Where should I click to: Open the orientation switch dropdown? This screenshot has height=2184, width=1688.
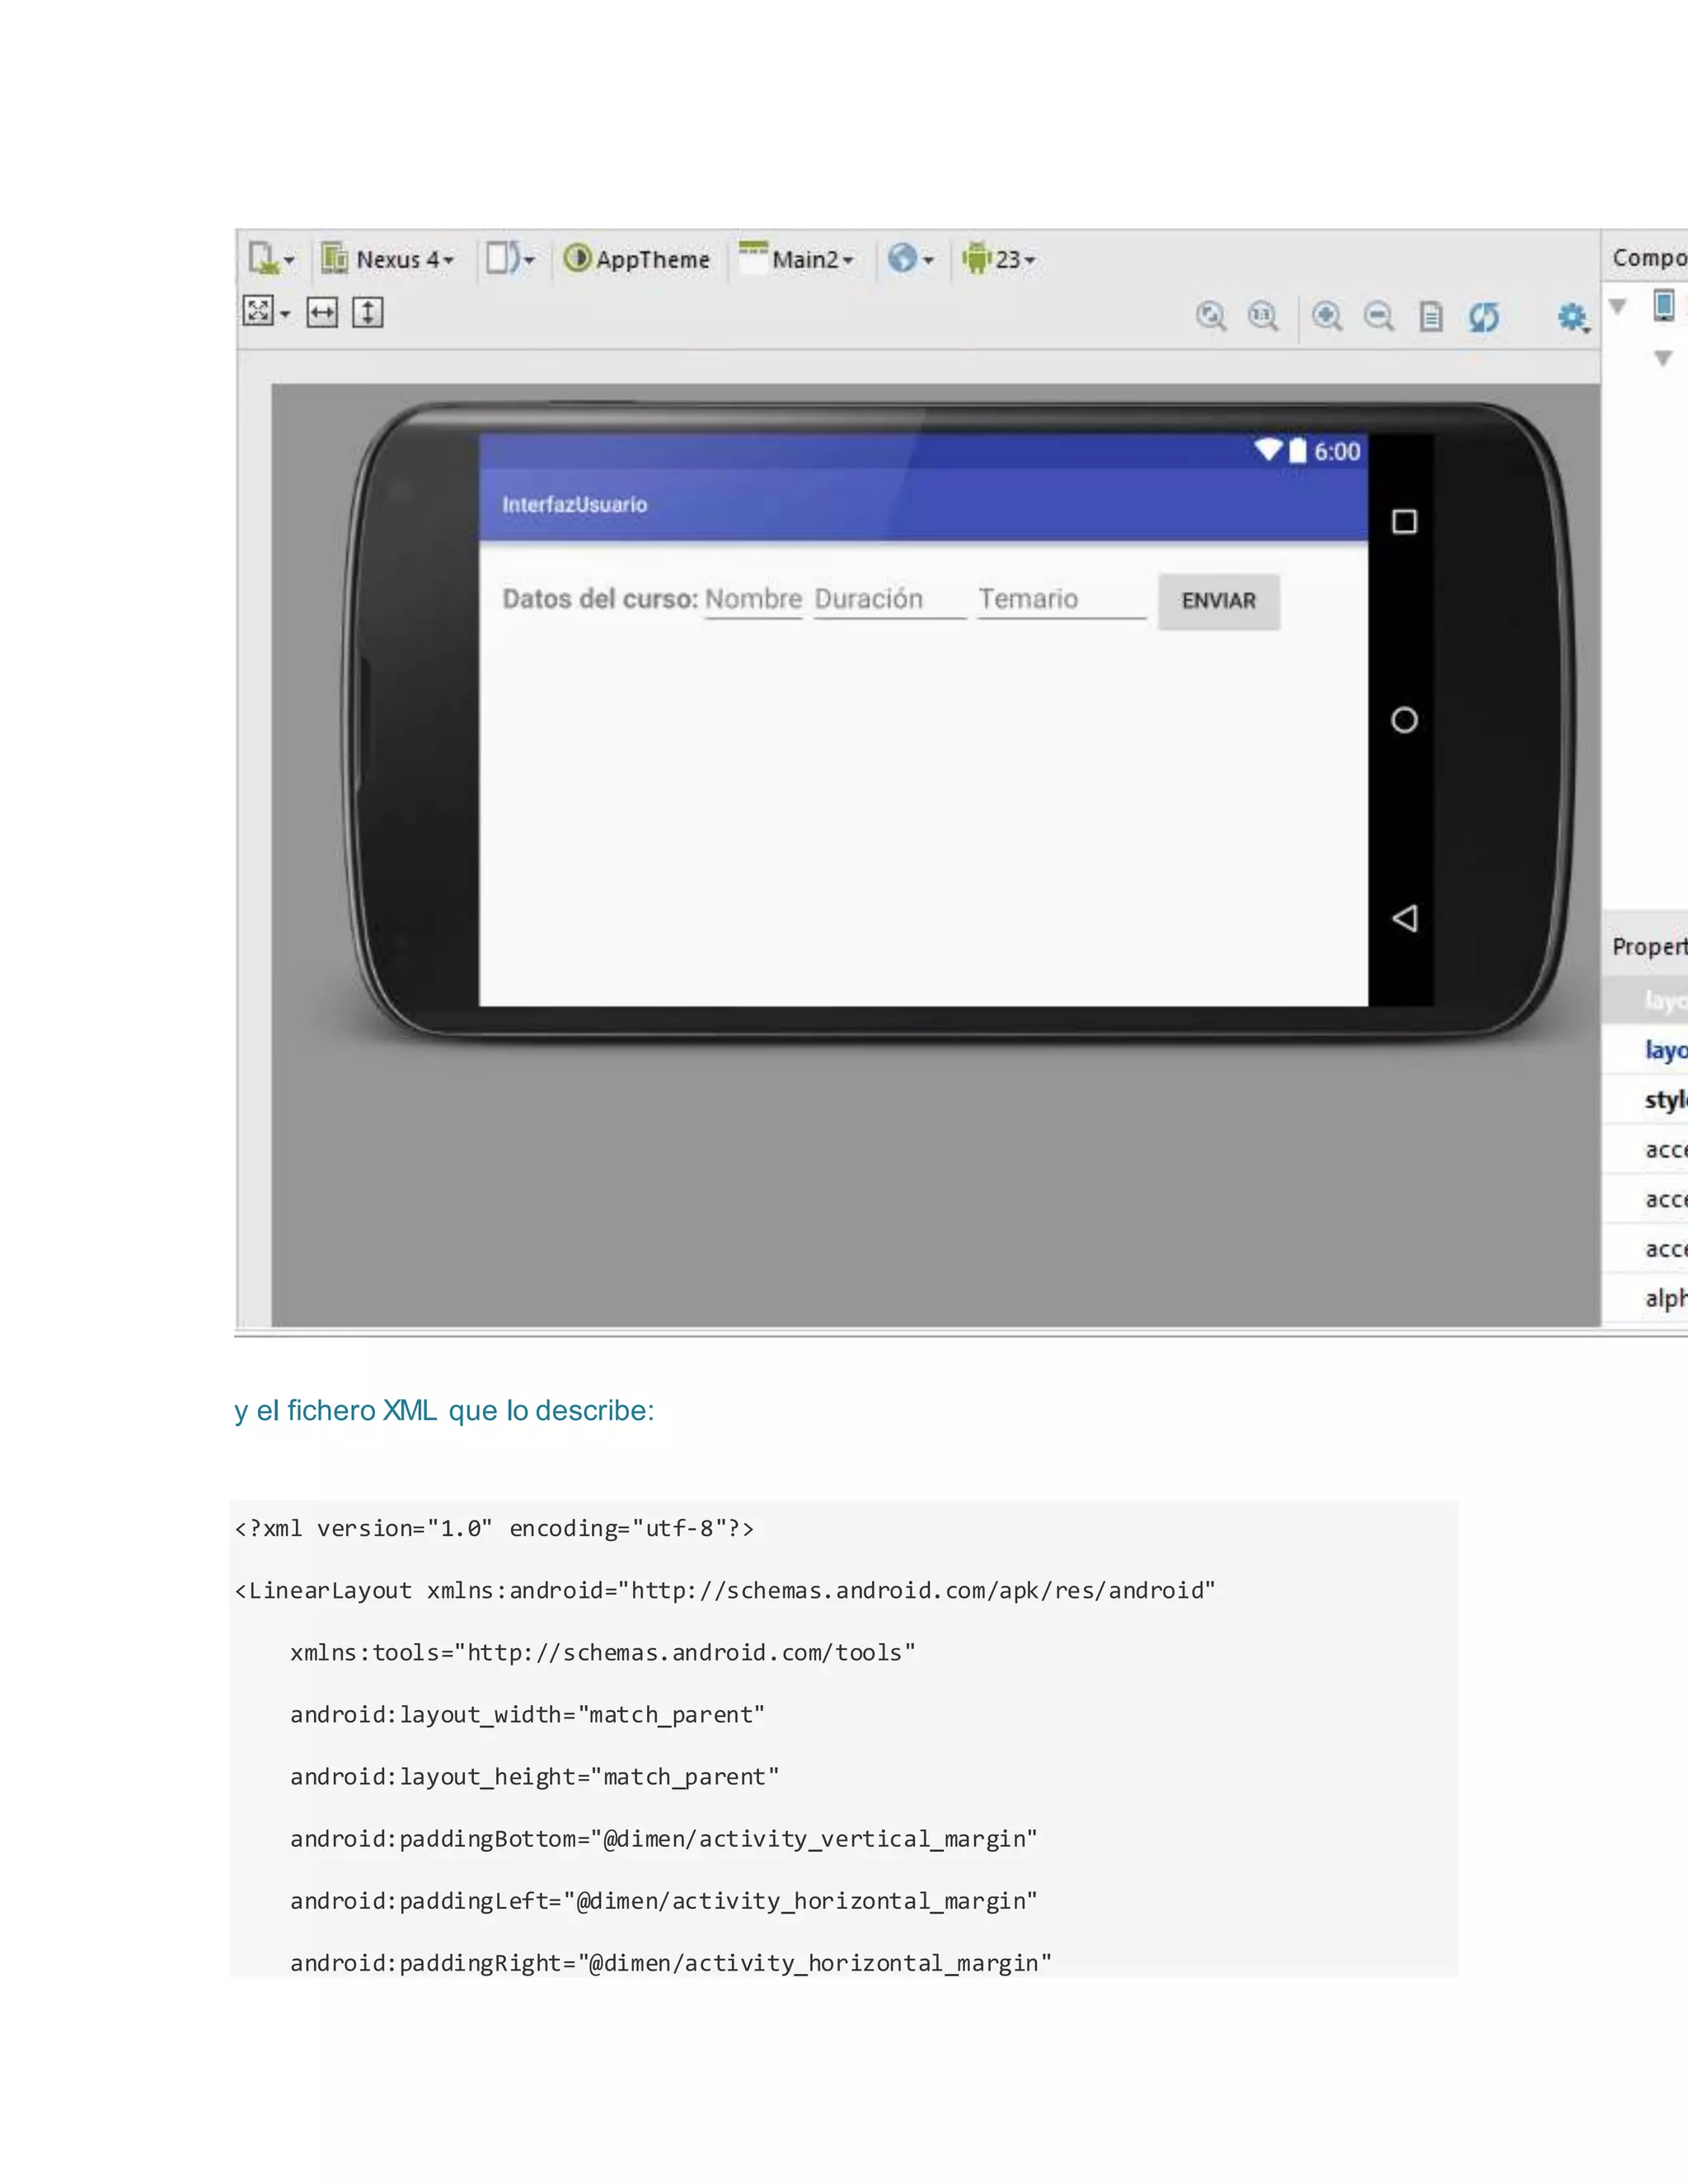tap(510, 259)
